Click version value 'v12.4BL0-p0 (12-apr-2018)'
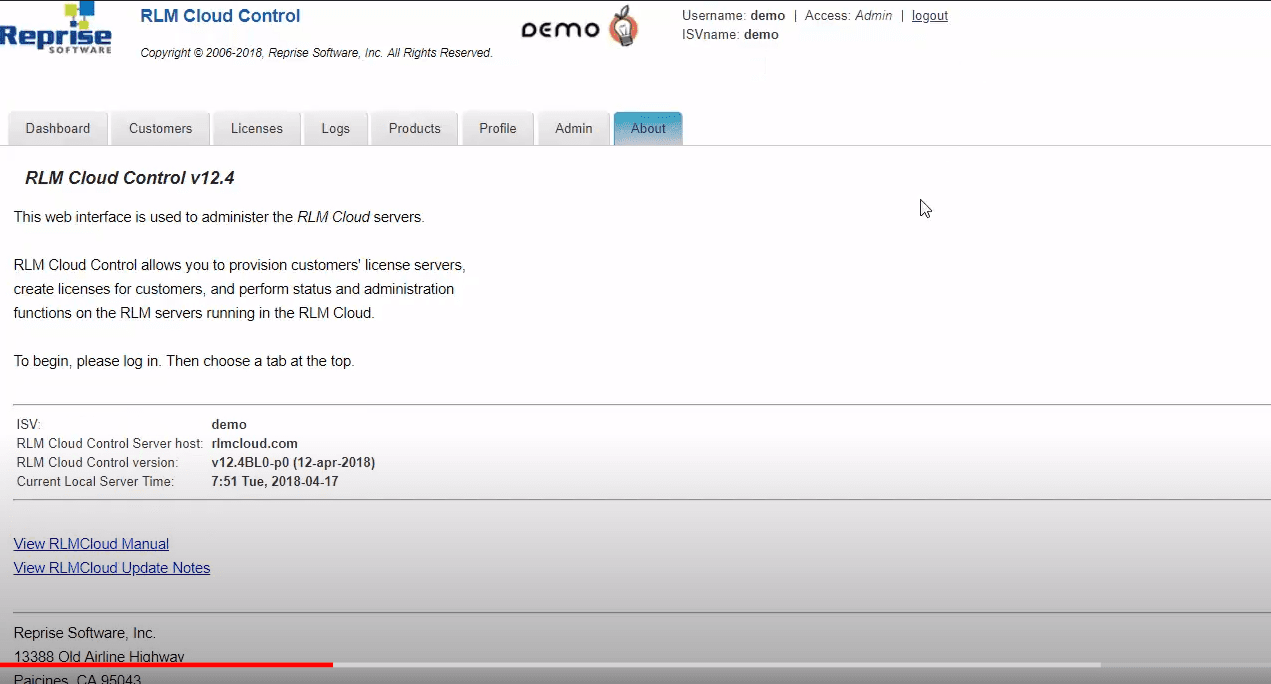The image size is (1271, 684). point(293,462)
